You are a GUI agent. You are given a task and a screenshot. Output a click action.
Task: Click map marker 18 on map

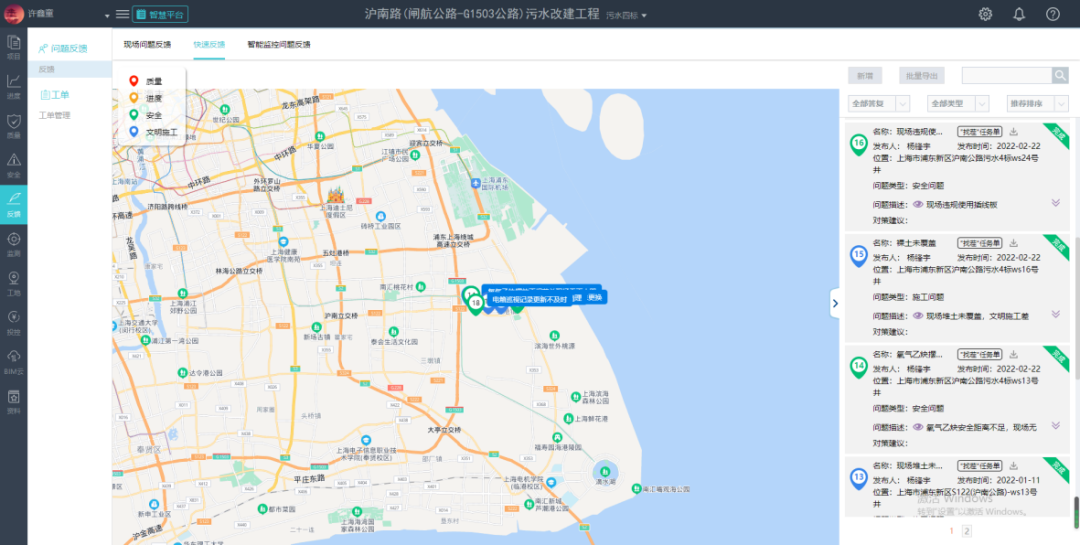pos(475,303)
